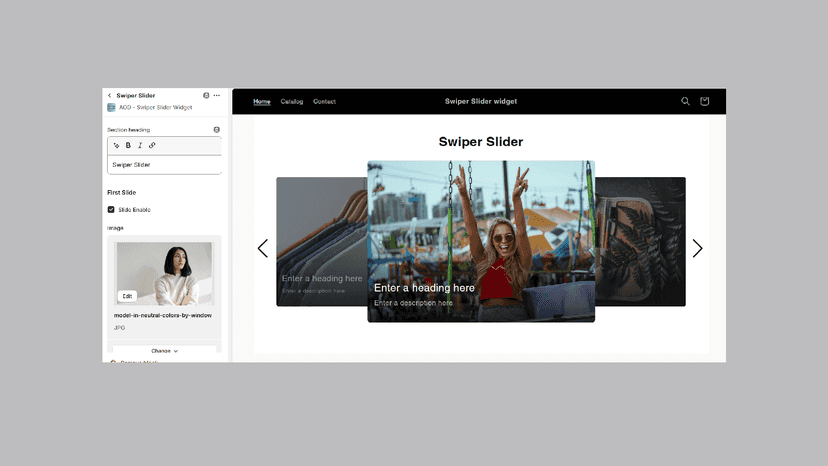Click the dynamic source icon beside Section heading
This screenshot has width=828, height=466.
pos(217,129)
